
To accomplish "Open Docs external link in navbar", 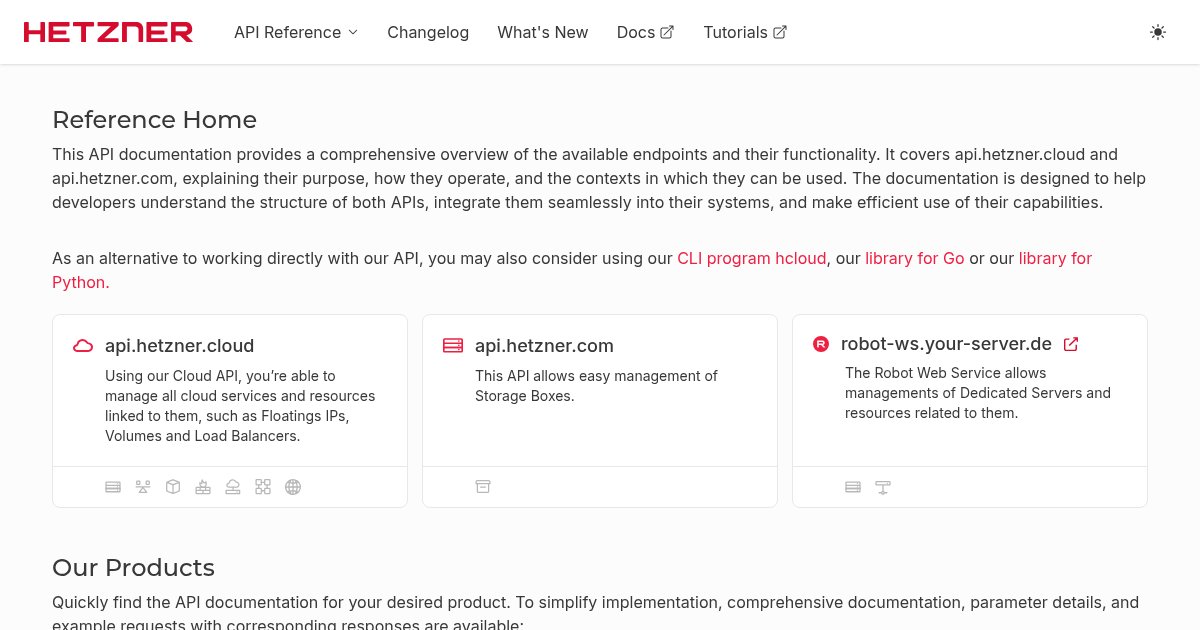I will pyautogui.click(x=645, y=32).
